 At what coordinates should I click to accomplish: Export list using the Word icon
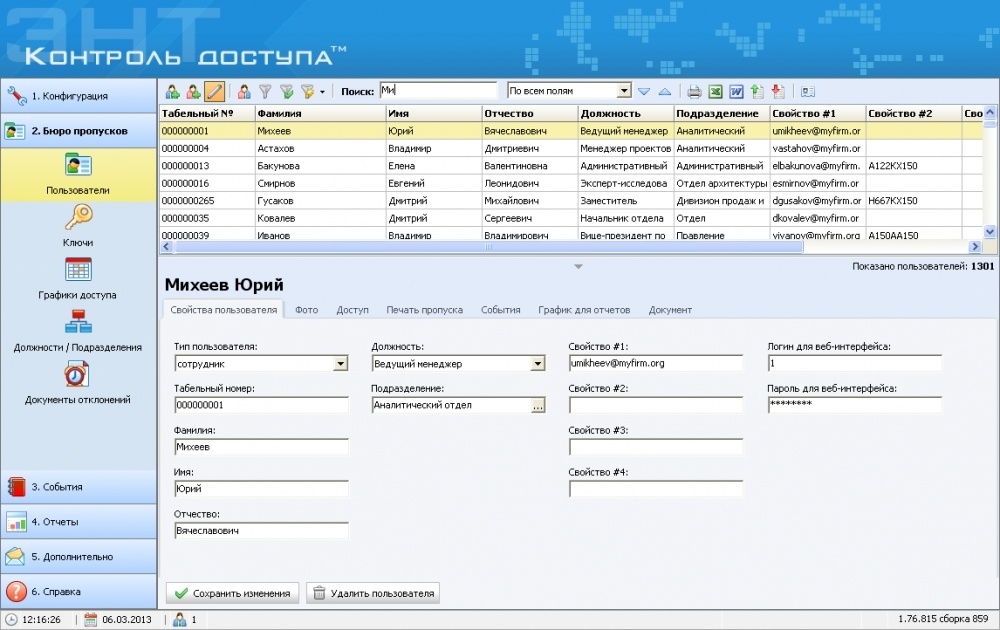point(736,92)
